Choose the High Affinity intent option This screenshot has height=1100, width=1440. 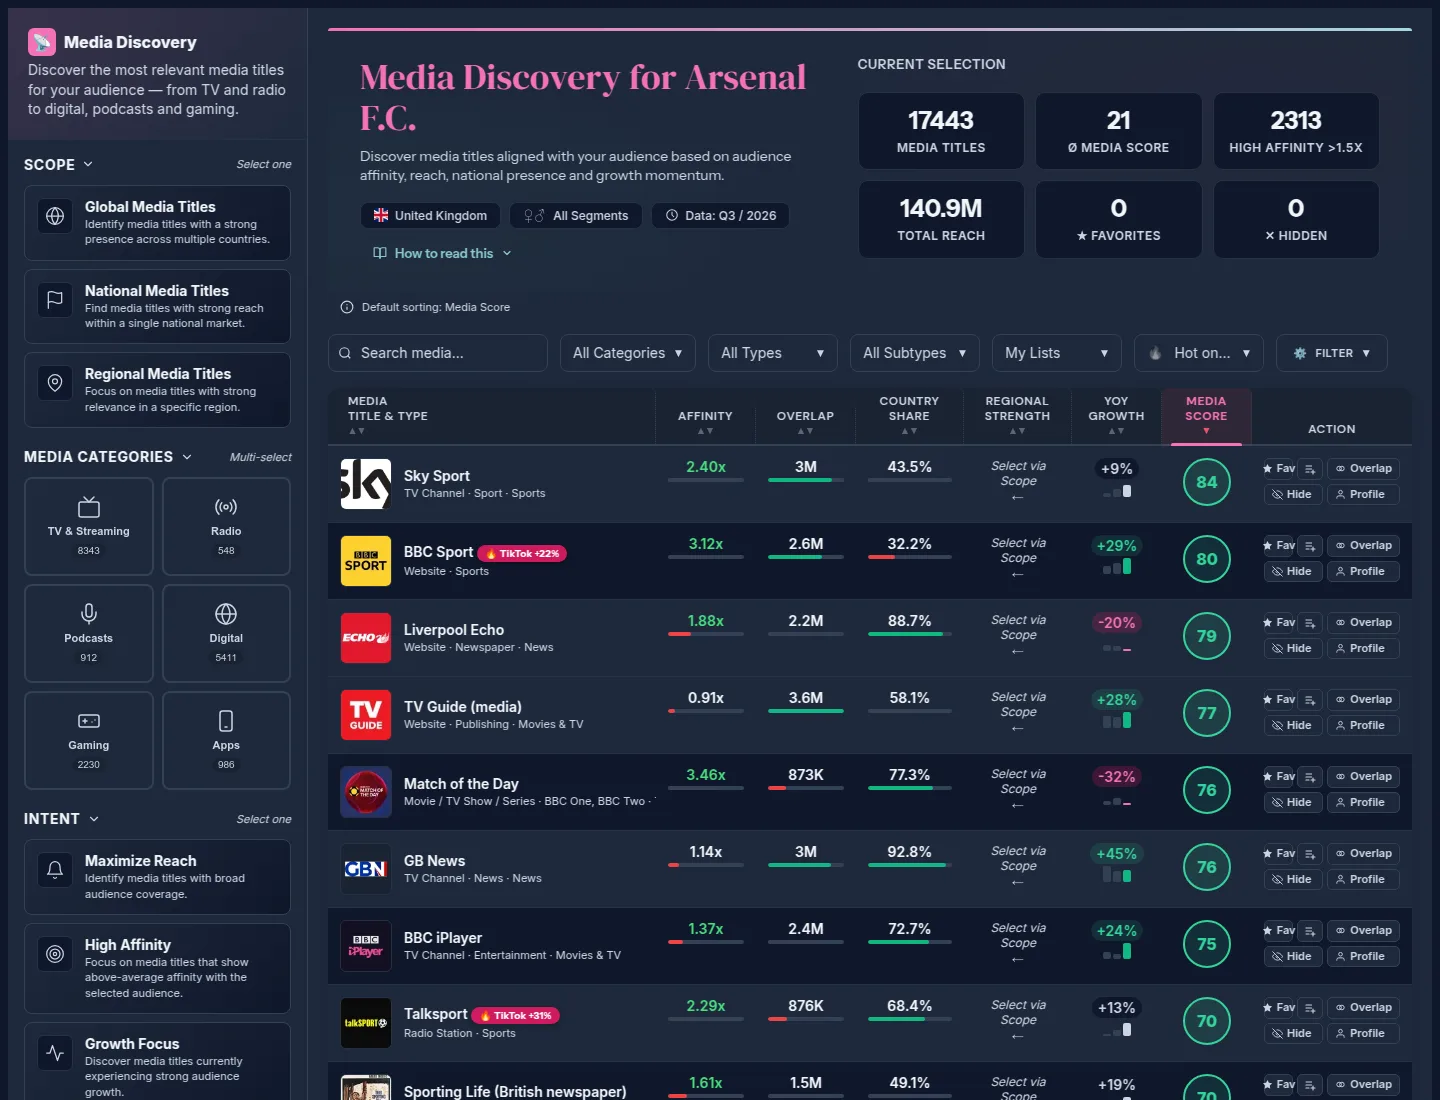pos(157,968)
